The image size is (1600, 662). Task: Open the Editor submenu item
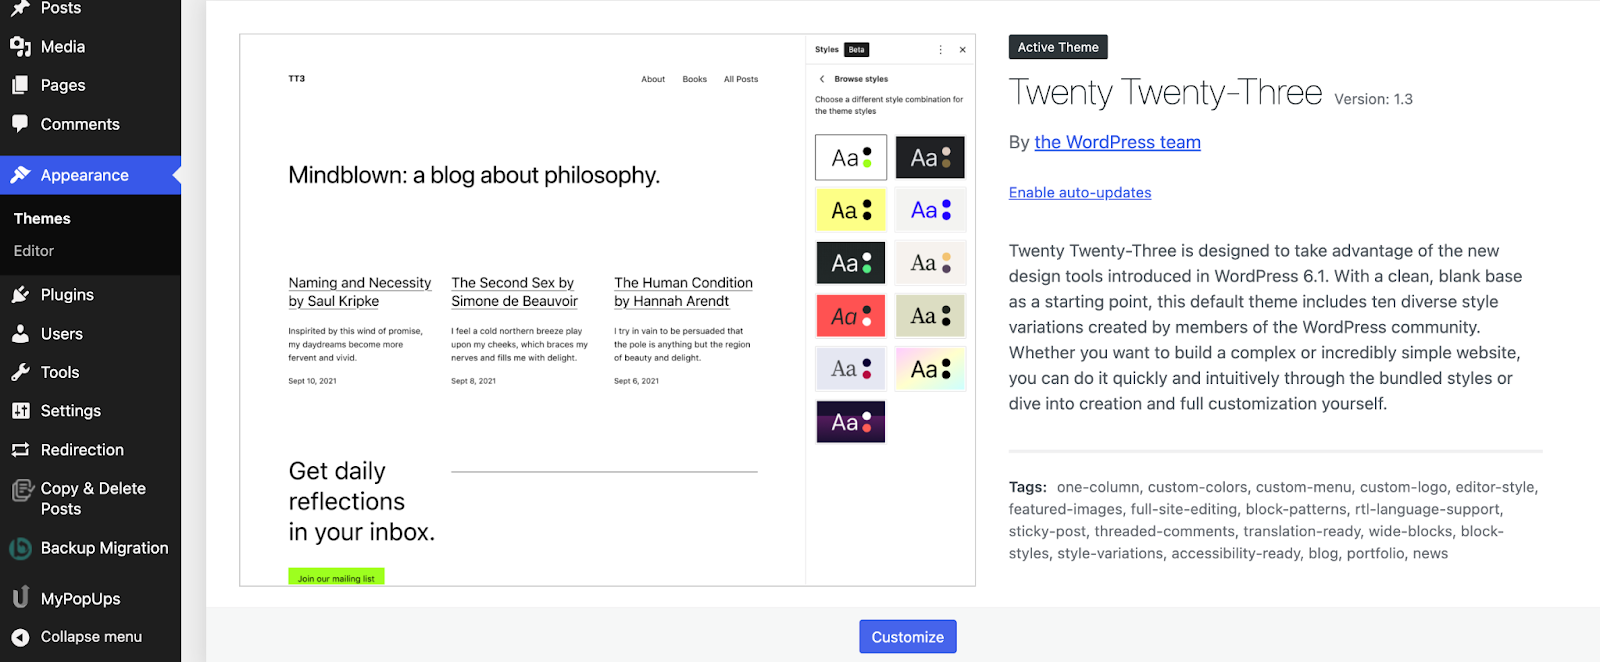[34, 251]
